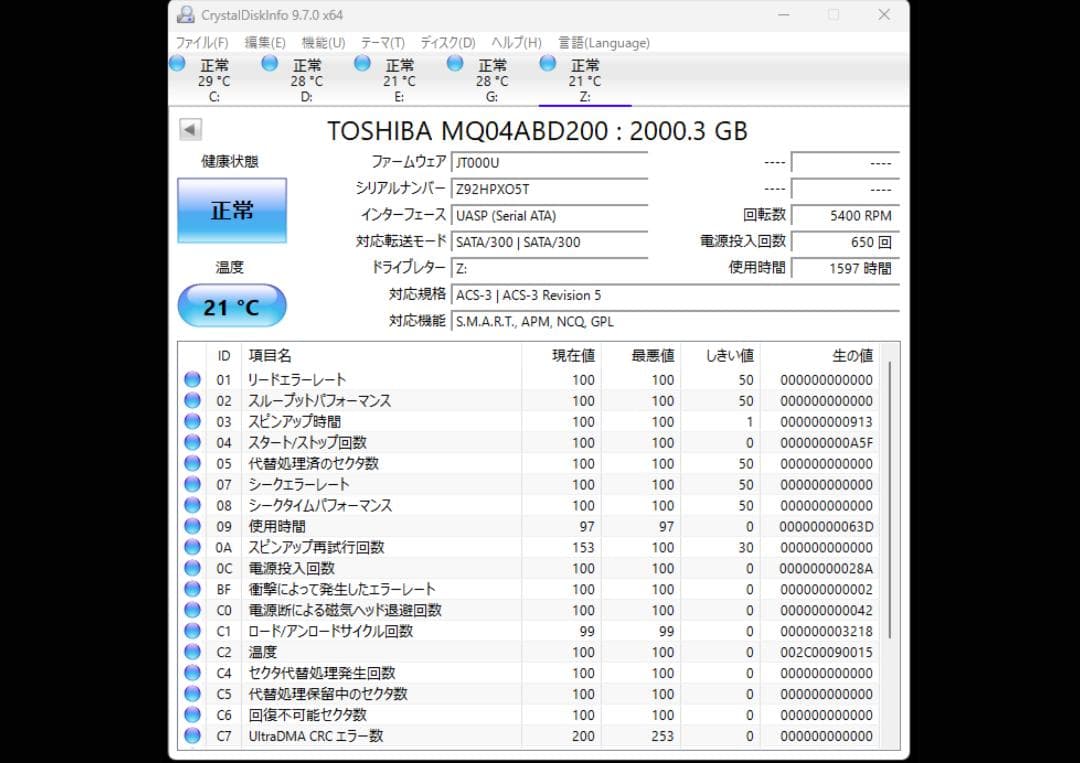Screen dimensions: 1080x763
Task: Select drive C: at 29 °C
Action: pos(214,81)
